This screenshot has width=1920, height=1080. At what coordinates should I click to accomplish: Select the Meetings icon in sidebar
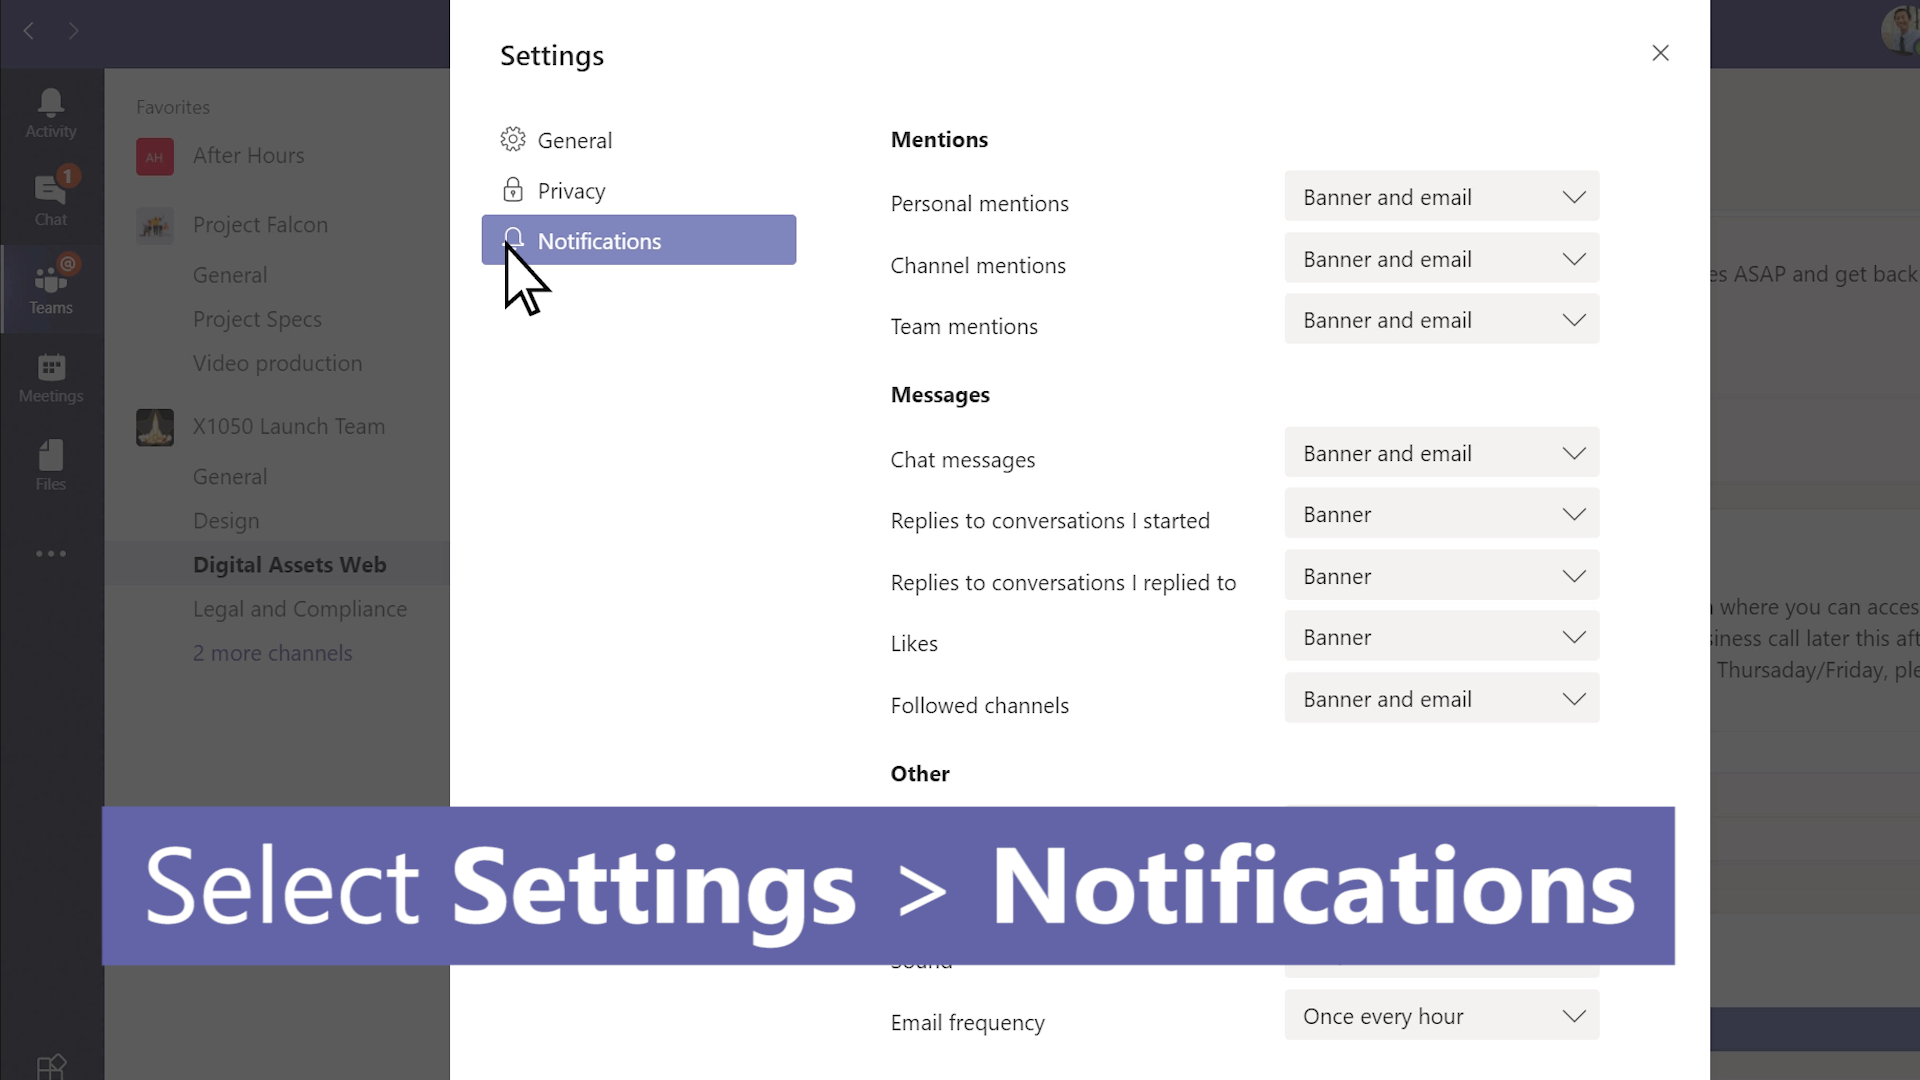(51, 376)
